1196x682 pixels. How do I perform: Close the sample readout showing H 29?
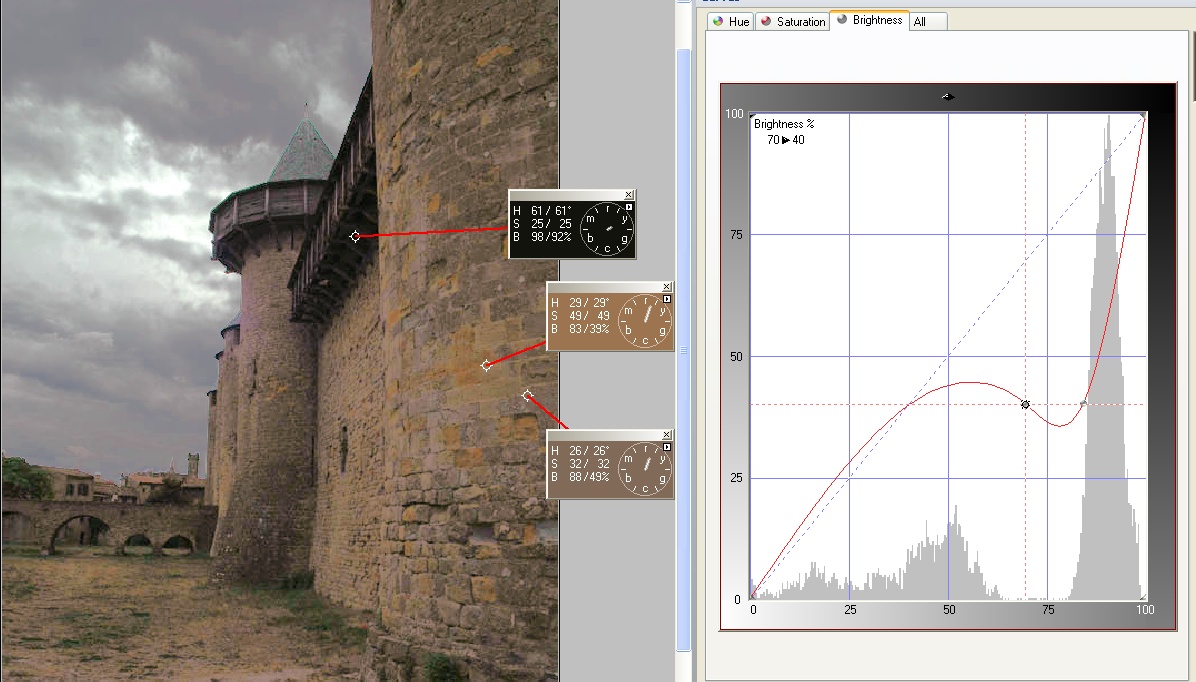click(667, 287)
